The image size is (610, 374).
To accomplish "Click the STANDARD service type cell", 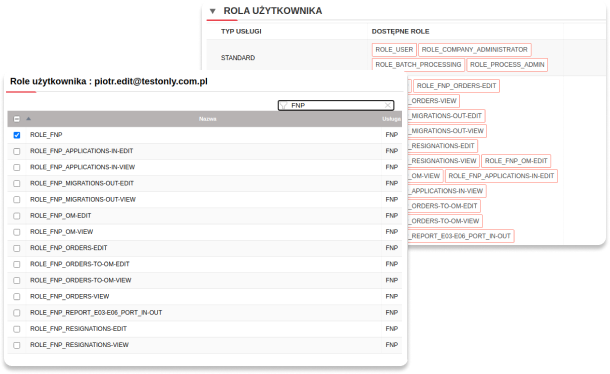I will pyautogui.click(x=238, y=58).
